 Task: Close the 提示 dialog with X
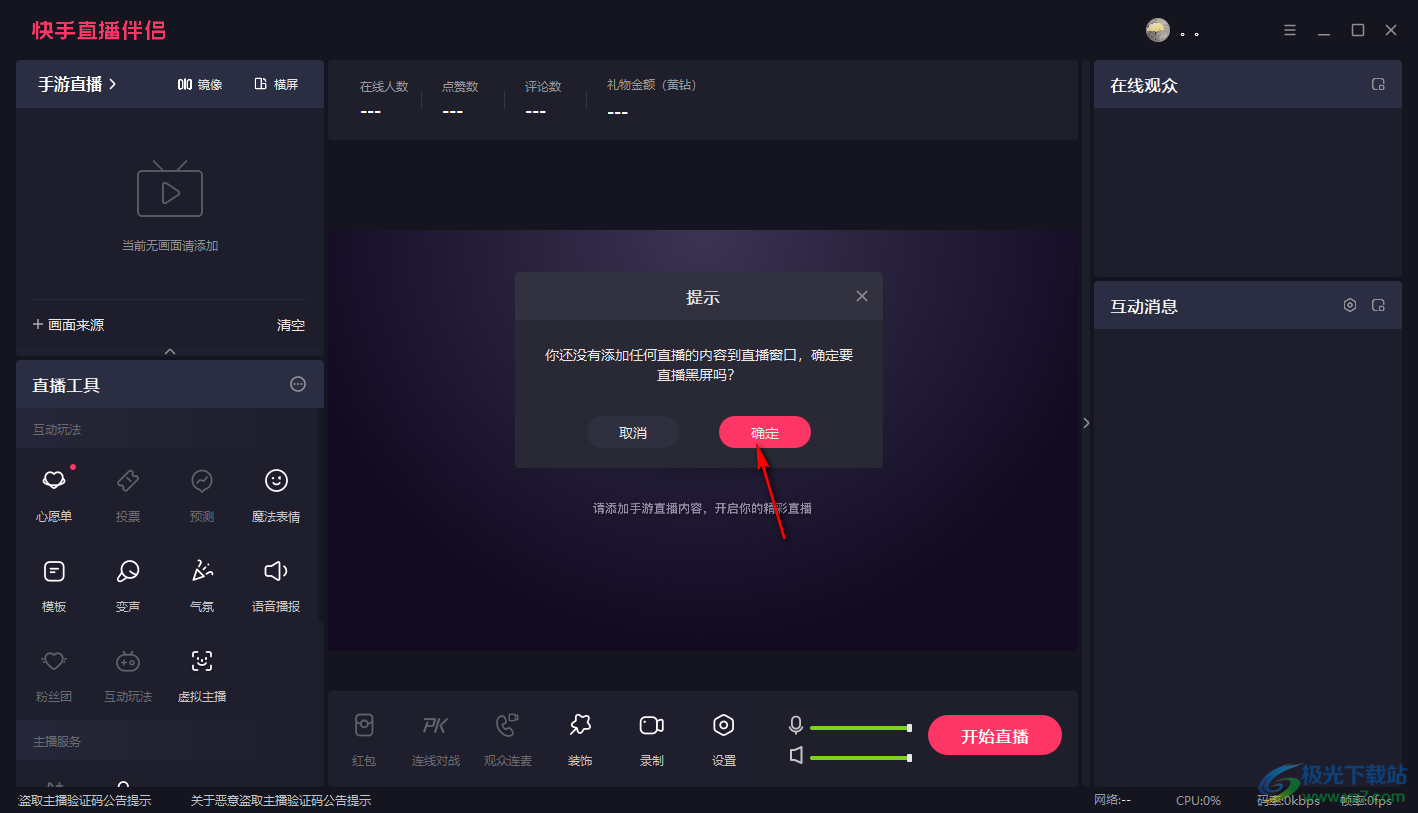[x=862, y=296]
